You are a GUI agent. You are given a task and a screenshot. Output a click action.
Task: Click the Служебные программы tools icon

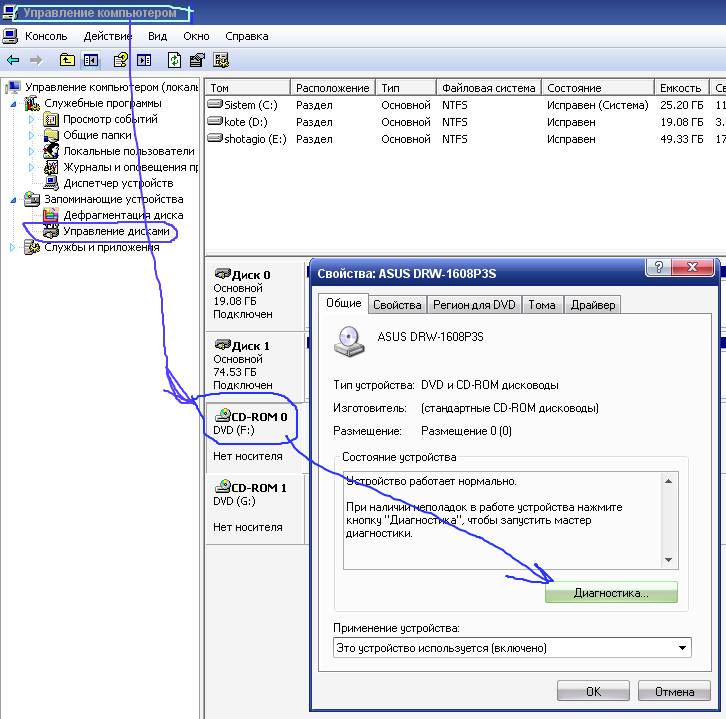(x=32, y=103)
